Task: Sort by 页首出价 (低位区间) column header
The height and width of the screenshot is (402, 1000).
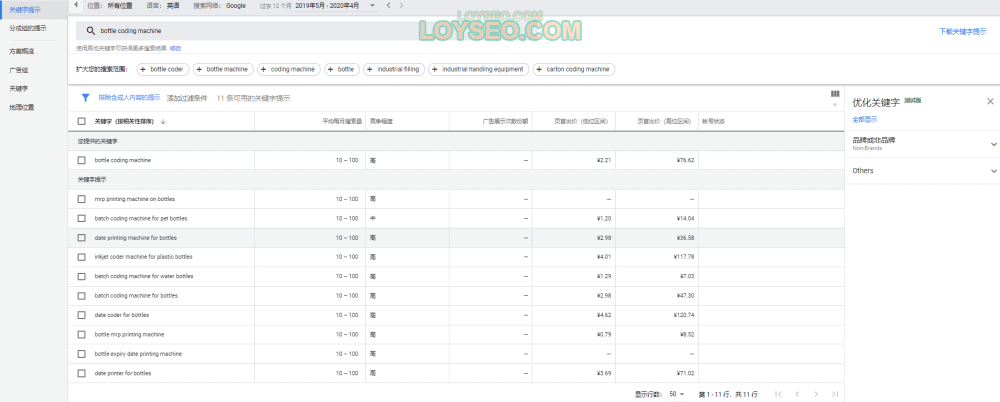Action: pyautogui.click(x=581, y=121)
